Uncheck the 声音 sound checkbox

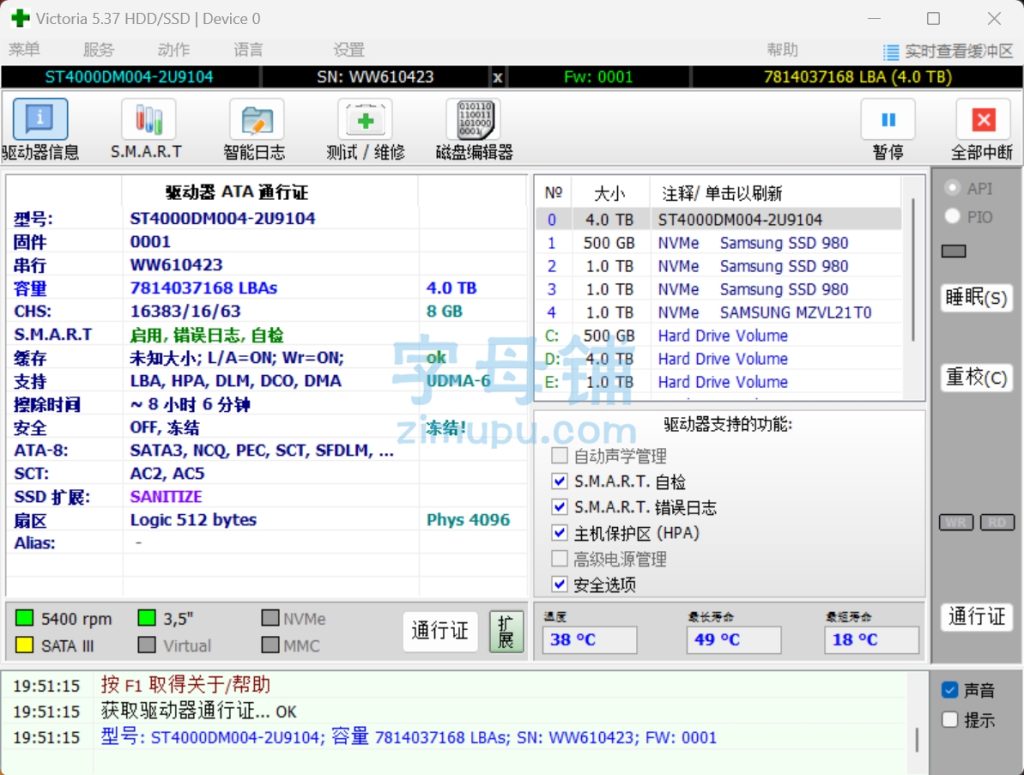coord(950,690)
